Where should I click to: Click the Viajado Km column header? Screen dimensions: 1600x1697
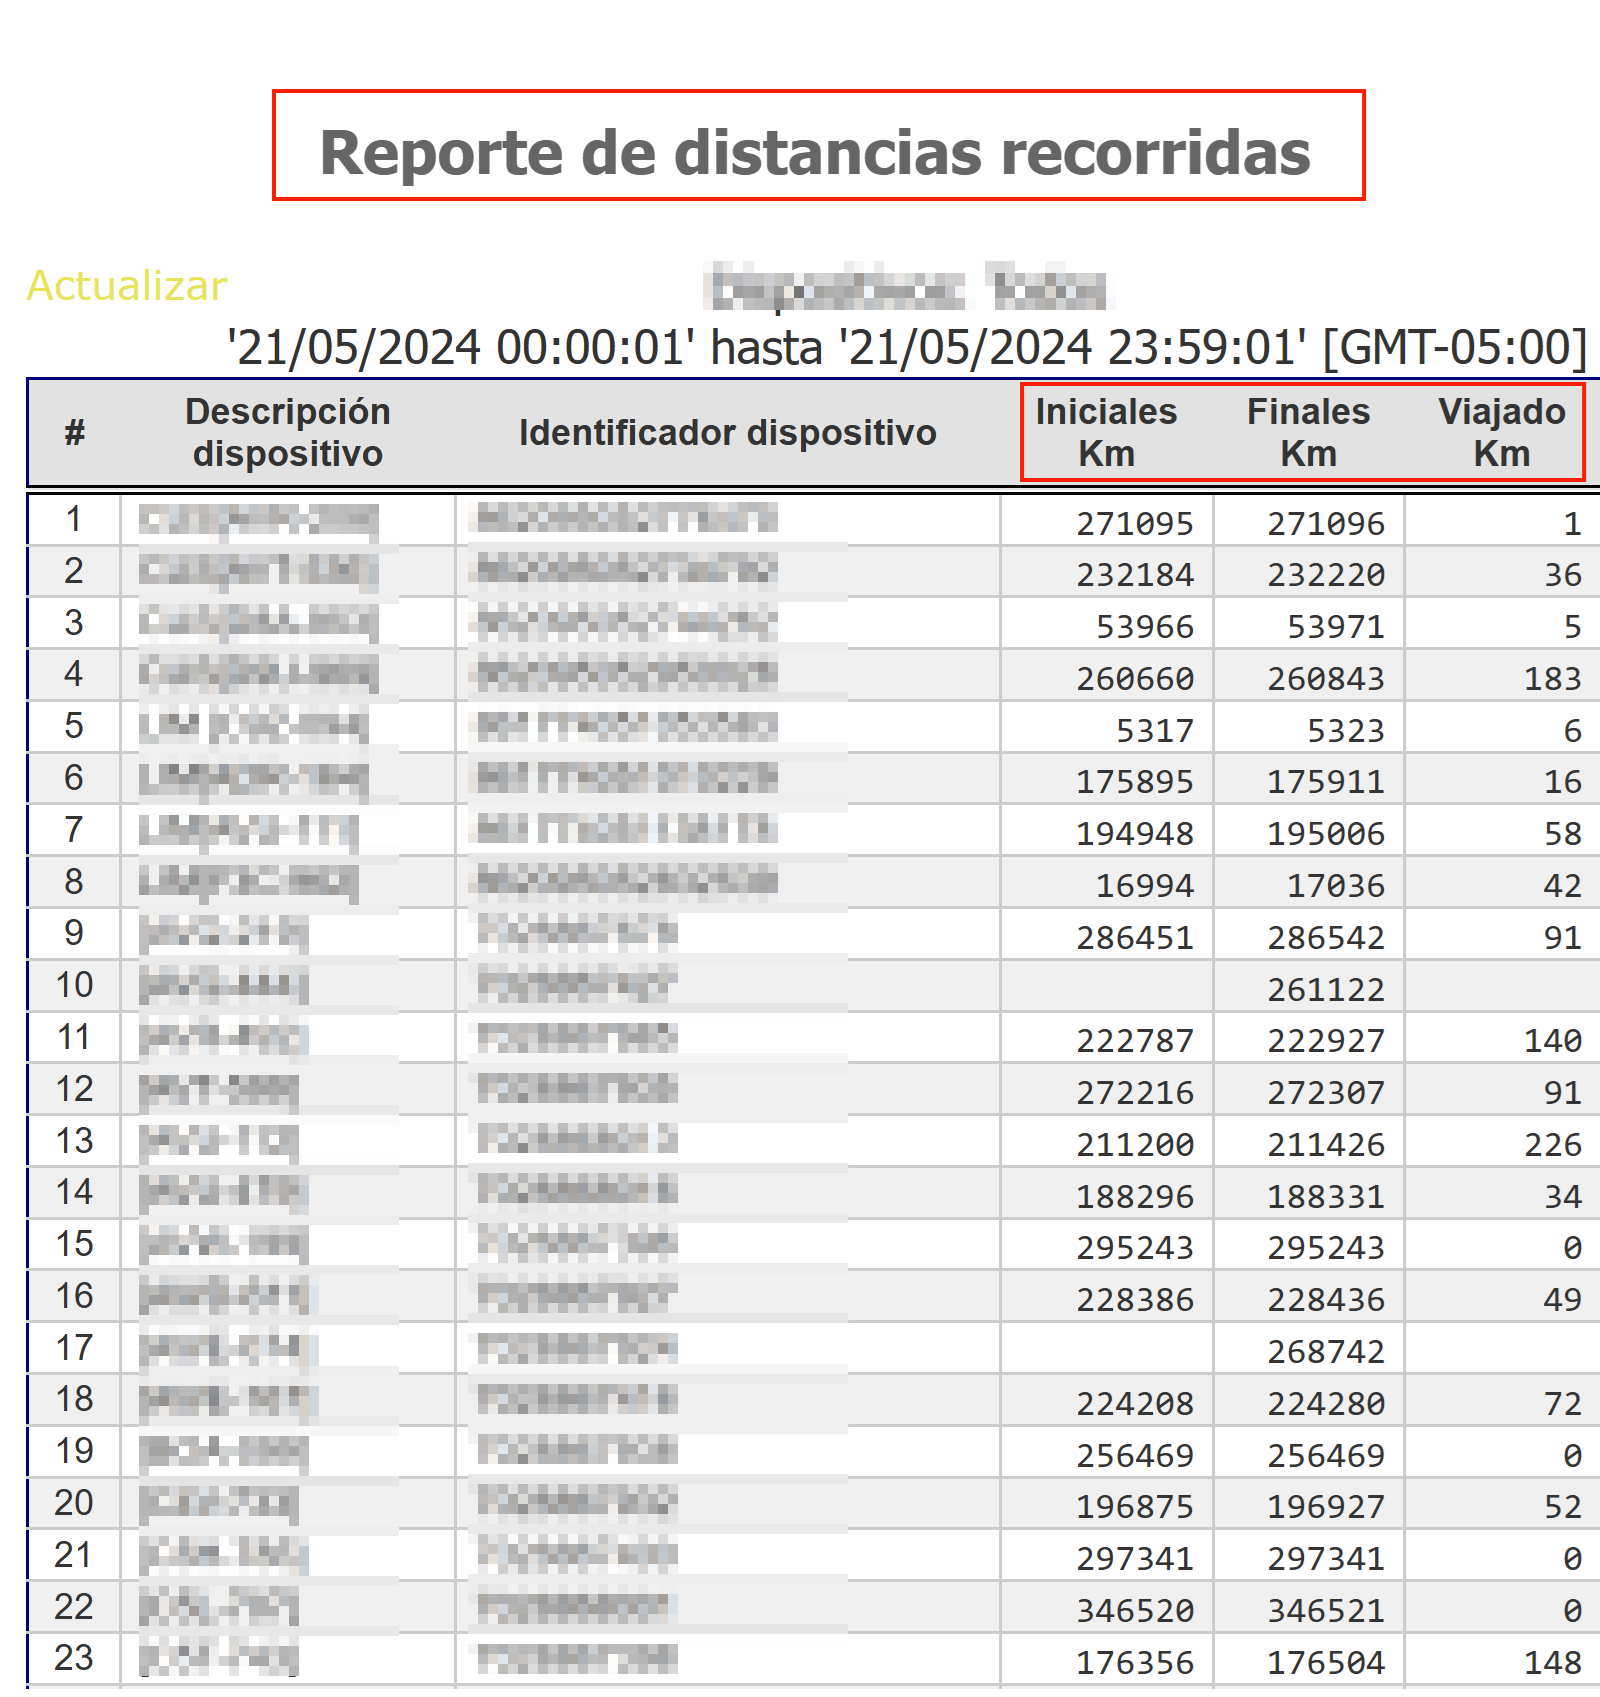click(x=1501, y=432)
